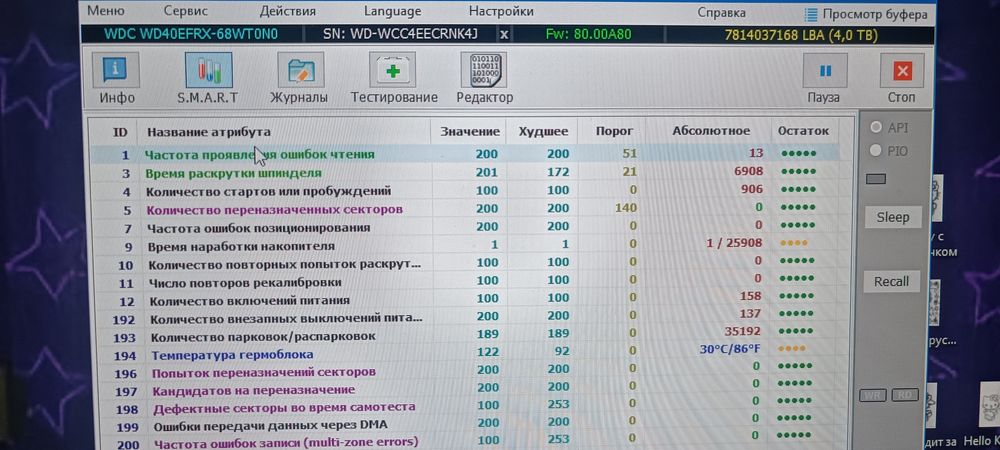Select the API radio button
This screenshot has height=450, width=1000.
[x=876, y=127]
